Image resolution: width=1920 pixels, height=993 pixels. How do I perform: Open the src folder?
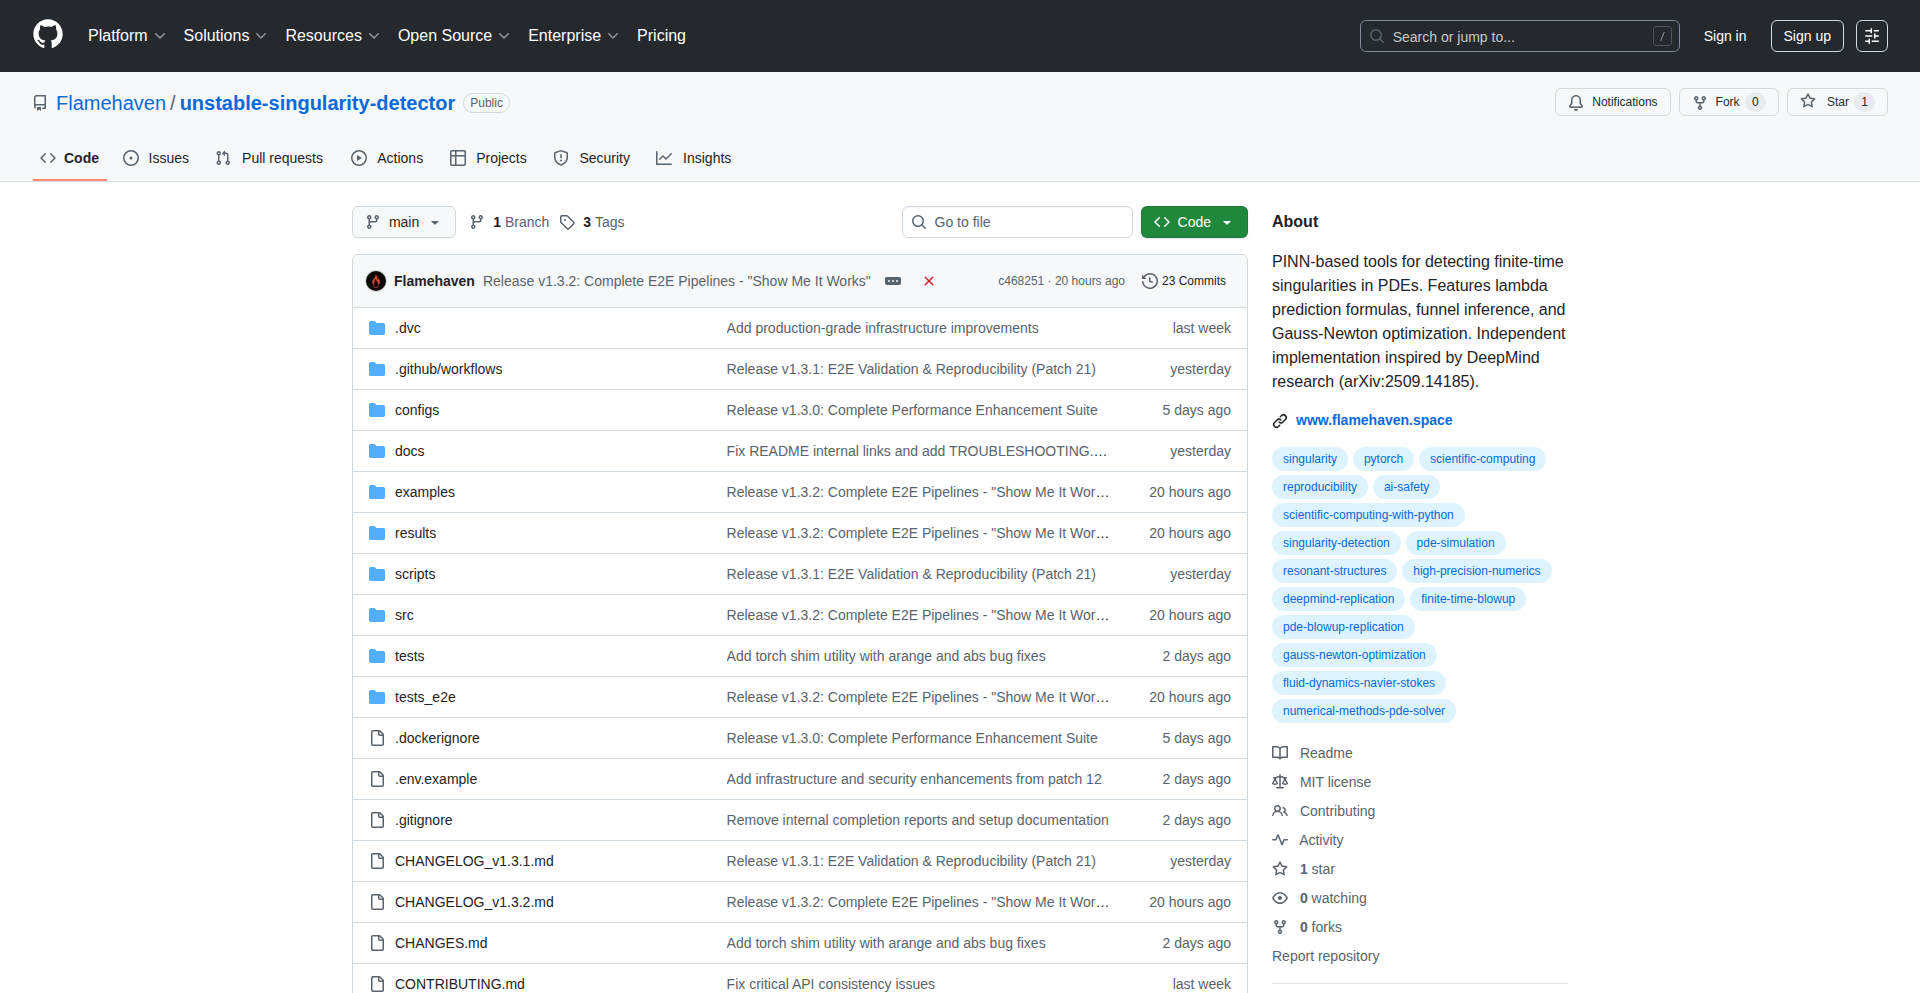(404, 615)
